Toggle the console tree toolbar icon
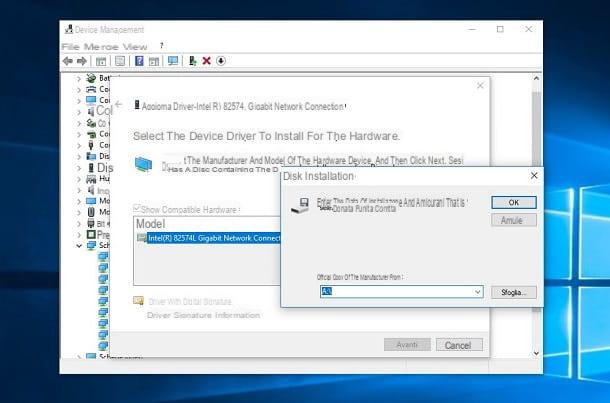 [x=101, y=61]
